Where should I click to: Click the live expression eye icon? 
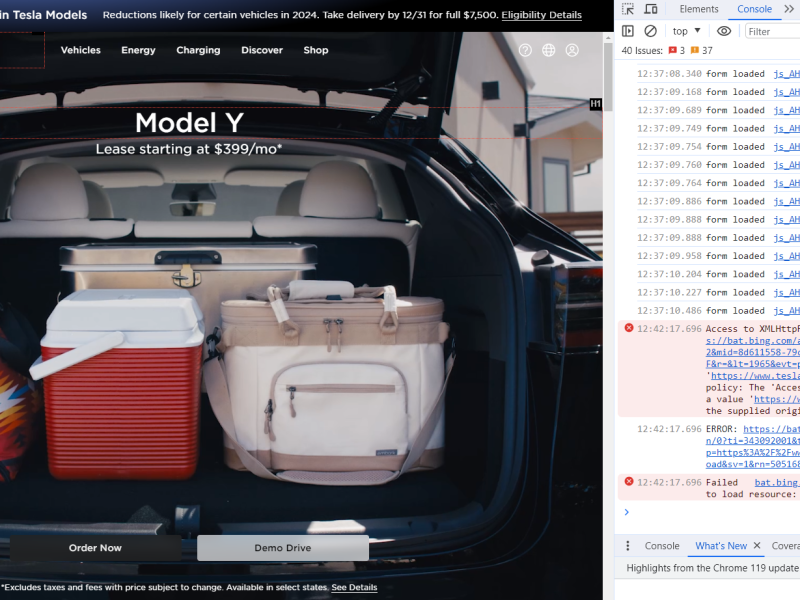point(724,31)
